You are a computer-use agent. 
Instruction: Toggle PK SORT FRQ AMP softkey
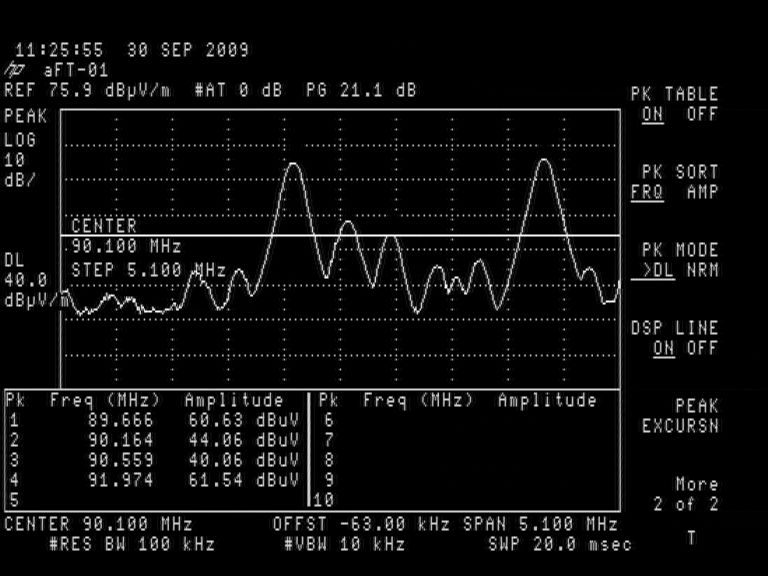click(675, 182)
